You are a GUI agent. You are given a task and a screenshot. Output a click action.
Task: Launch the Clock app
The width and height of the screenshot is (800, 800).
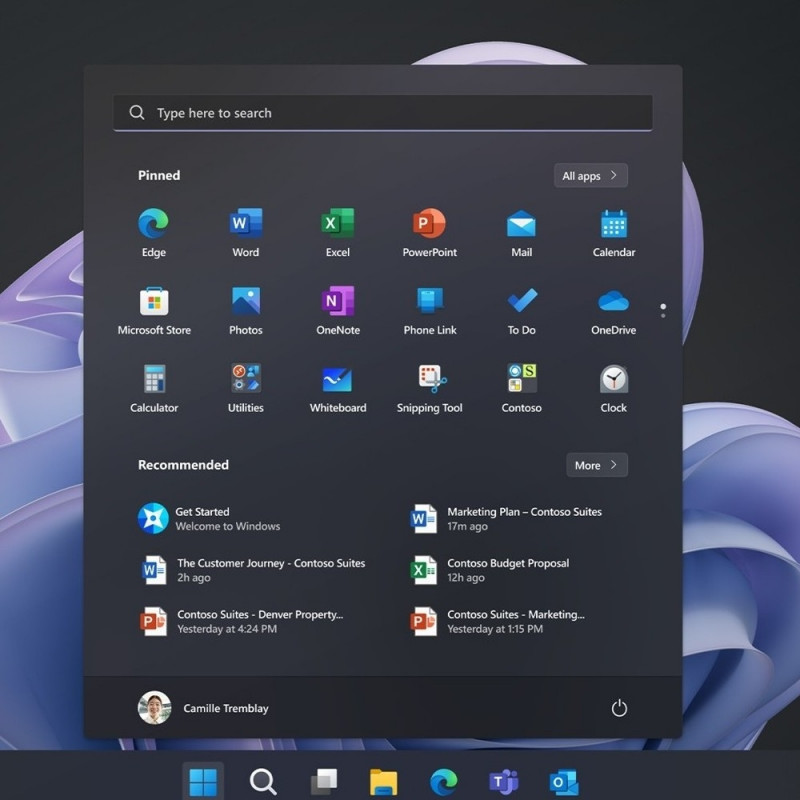pyautogui.click(x=614, y=388)
